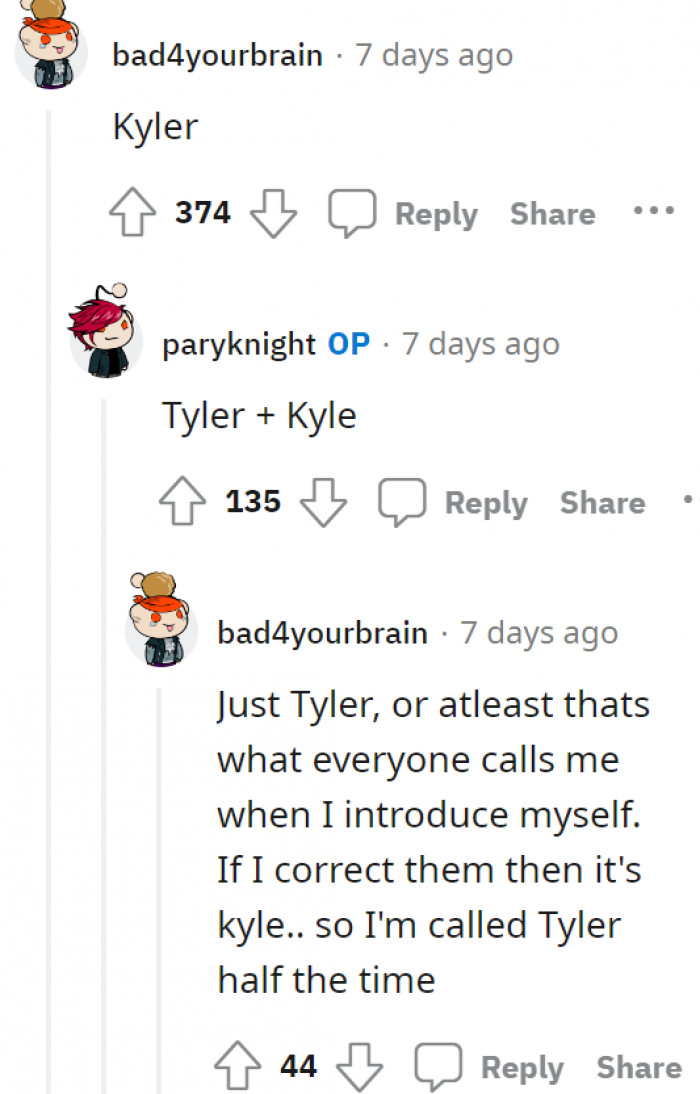Viewport: 700px width, 1094px height.
Task: Click the "7 days ago" timestamp on "Kyler"
Action: [x=434, y=55]
